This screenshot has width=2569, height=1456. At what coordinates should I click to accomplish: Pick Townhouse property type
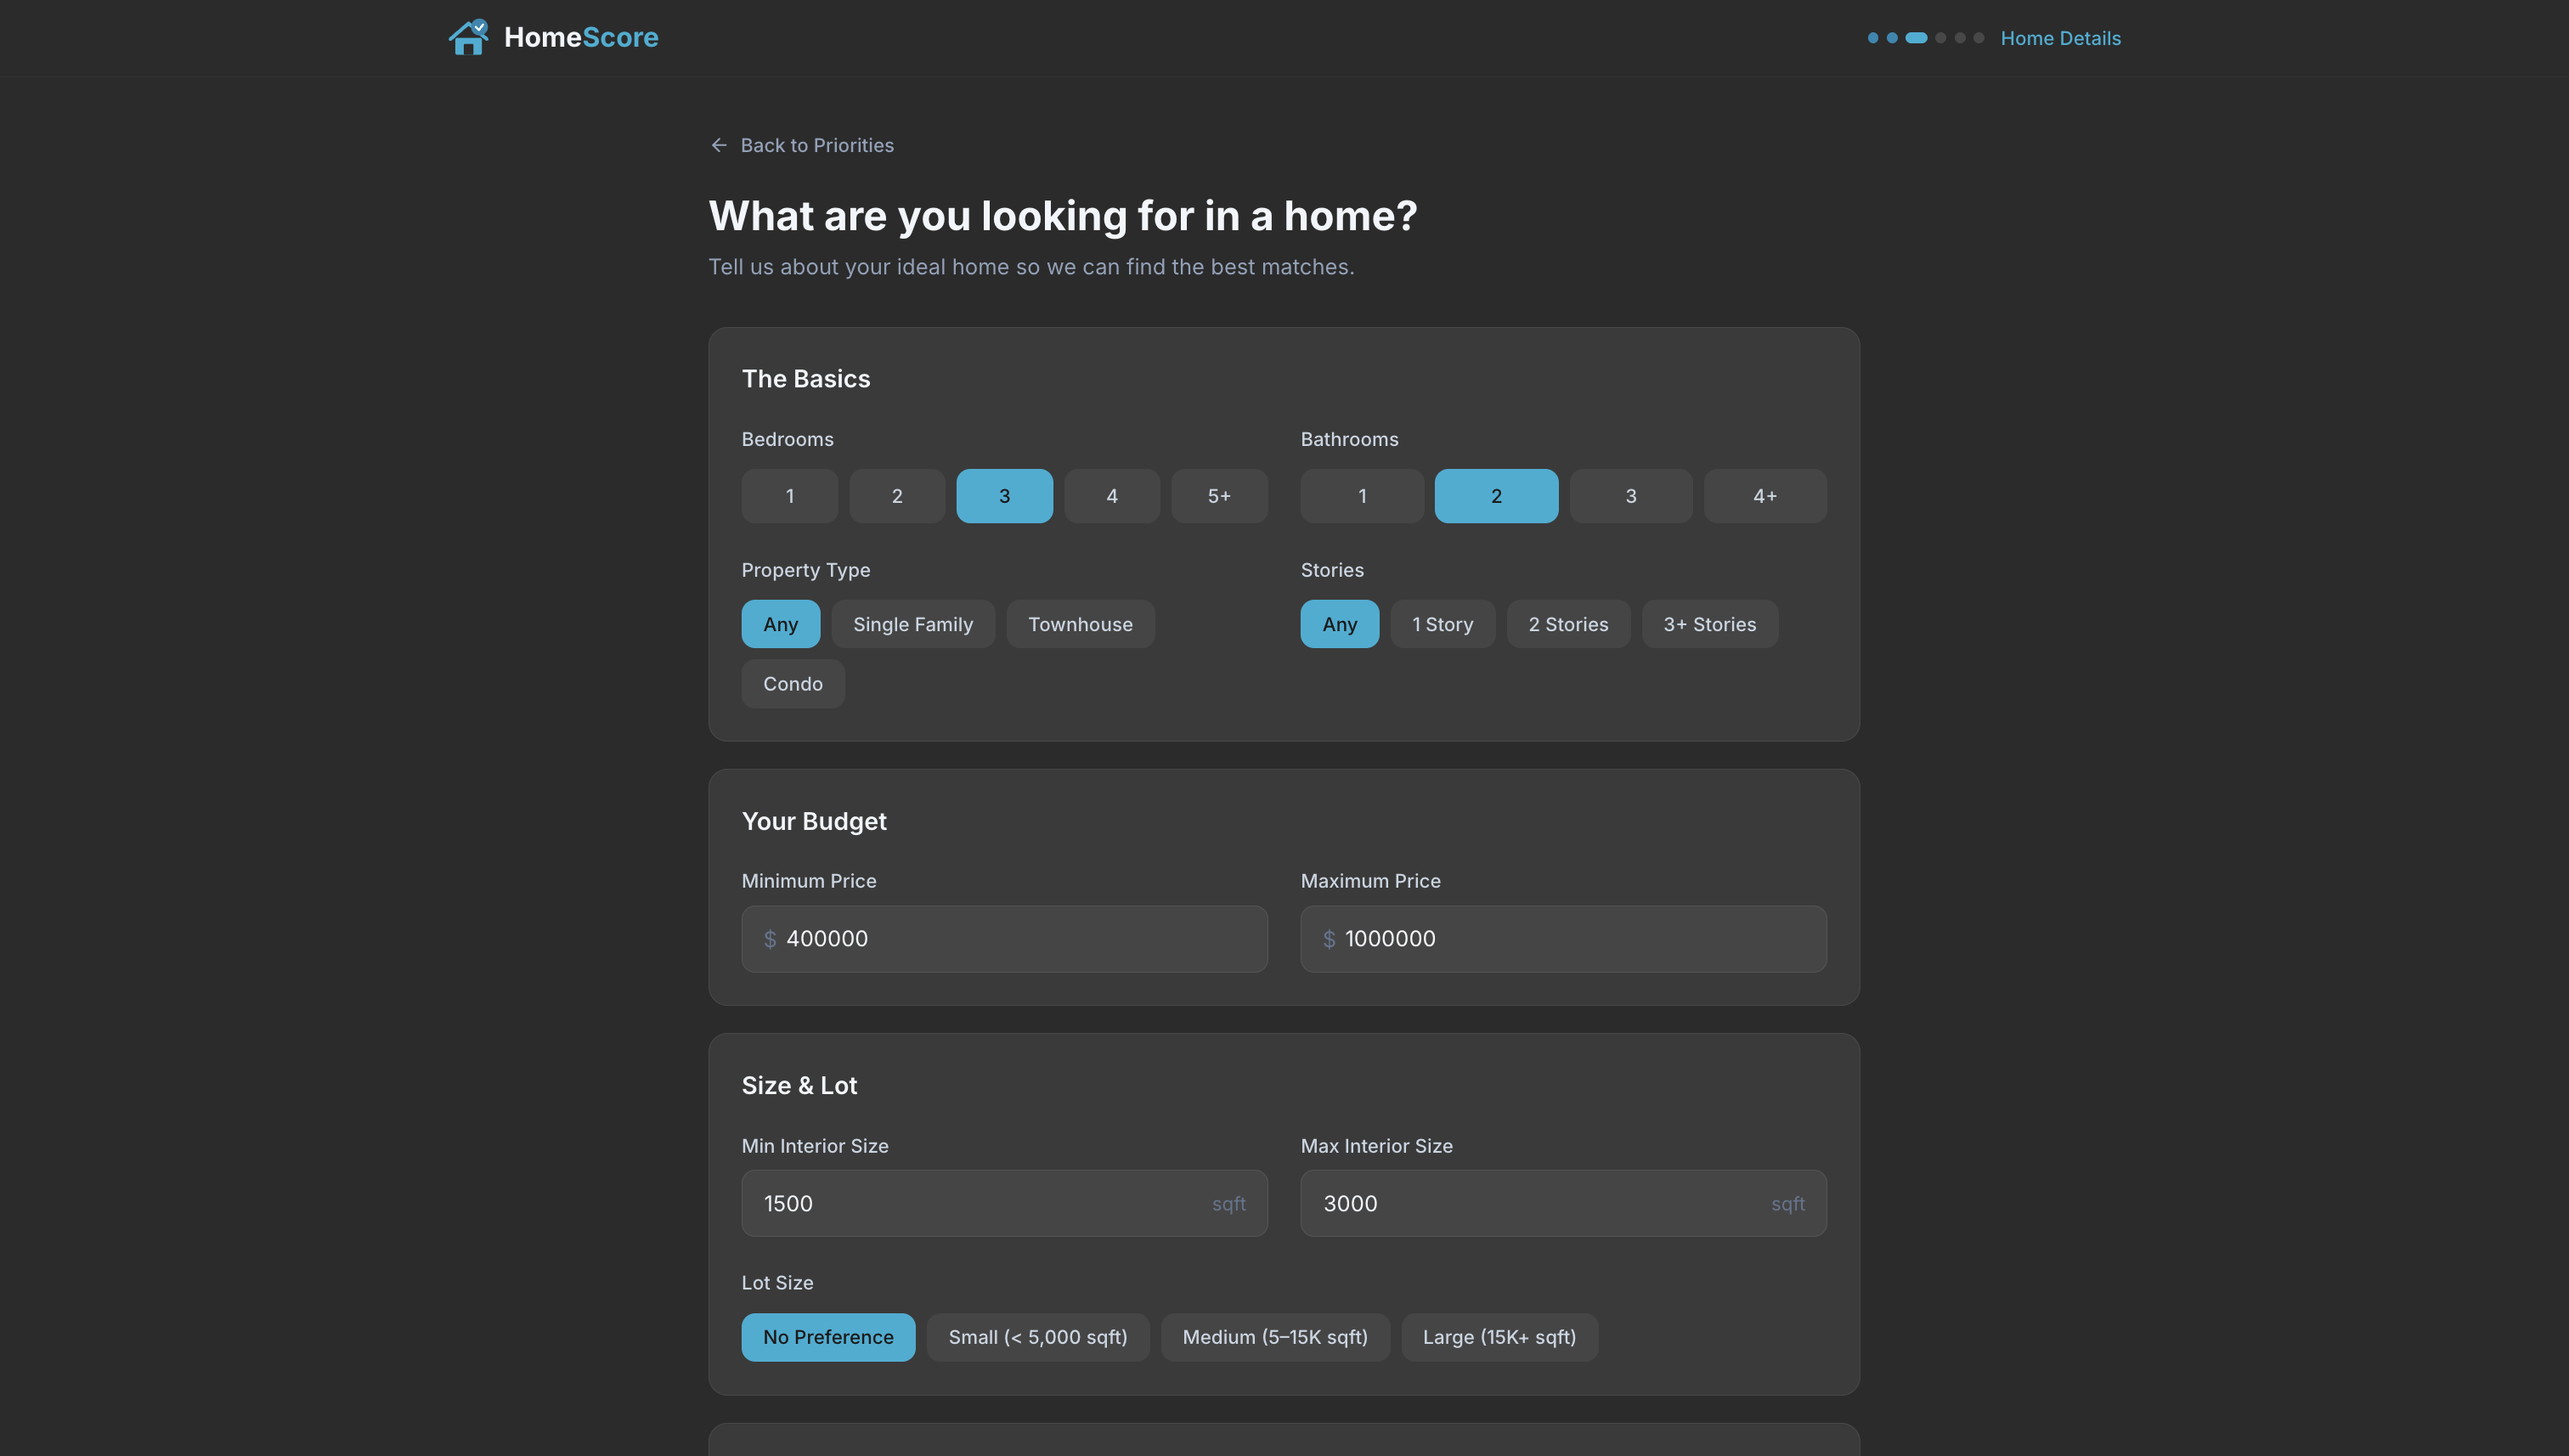click(1079, 624)
